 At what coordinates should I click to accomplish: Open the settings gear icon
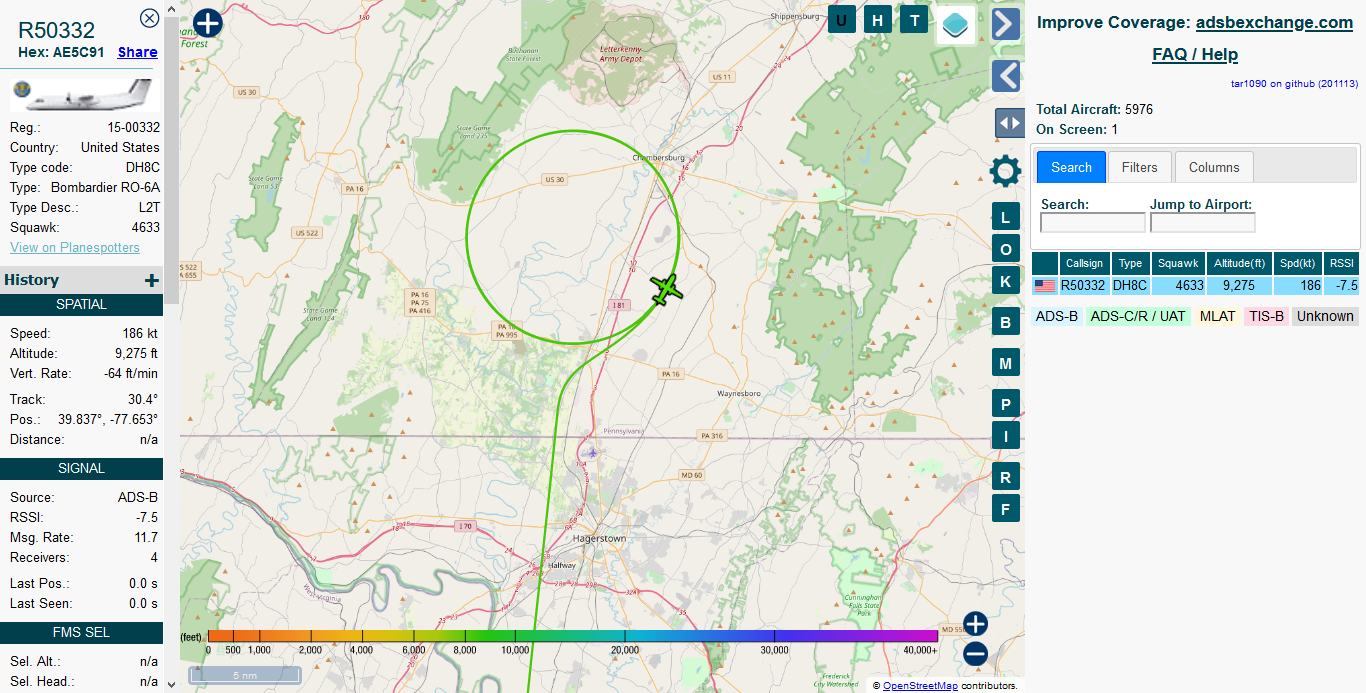tap(1005, 171)
